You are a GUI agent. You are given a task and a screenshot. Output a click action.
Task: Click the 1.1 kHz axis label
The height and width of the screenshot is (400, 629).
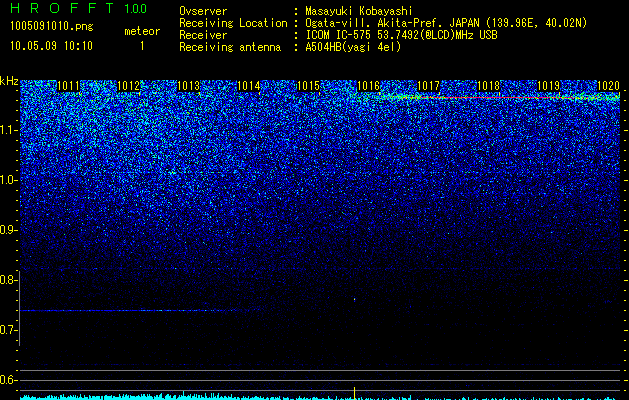(x=8, y=130)
